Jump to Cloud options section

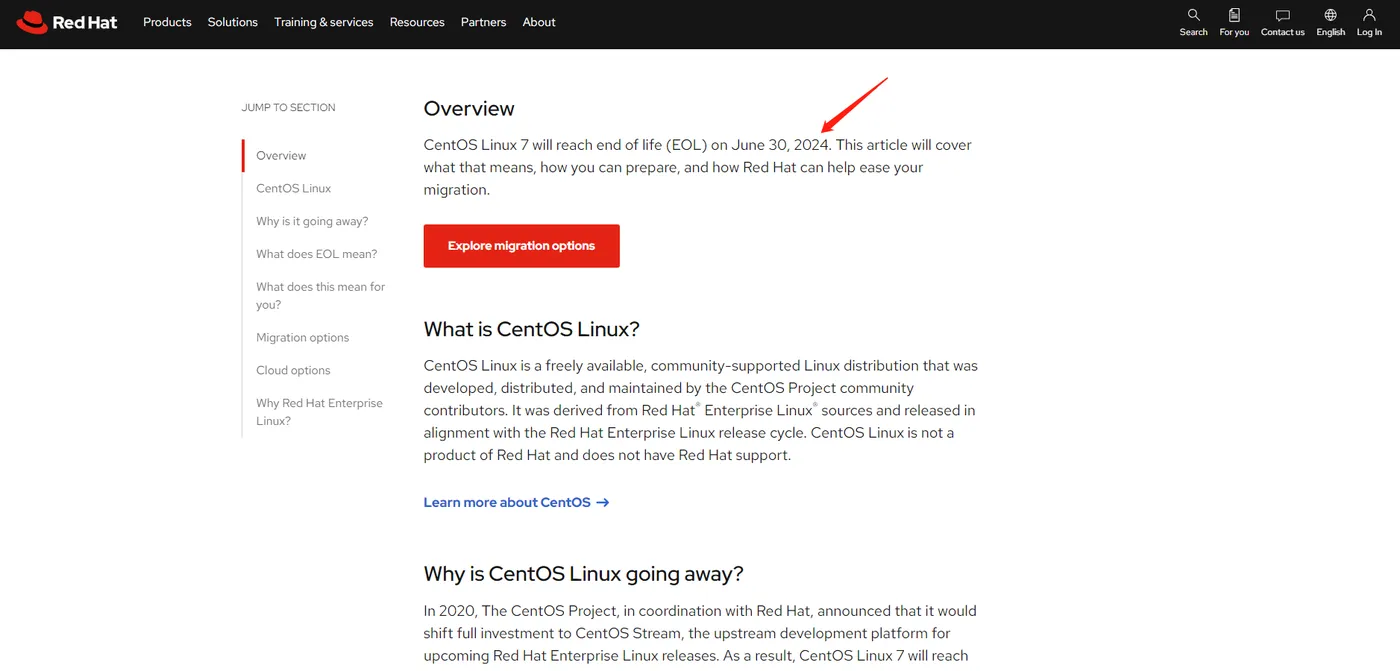(293, 370)
